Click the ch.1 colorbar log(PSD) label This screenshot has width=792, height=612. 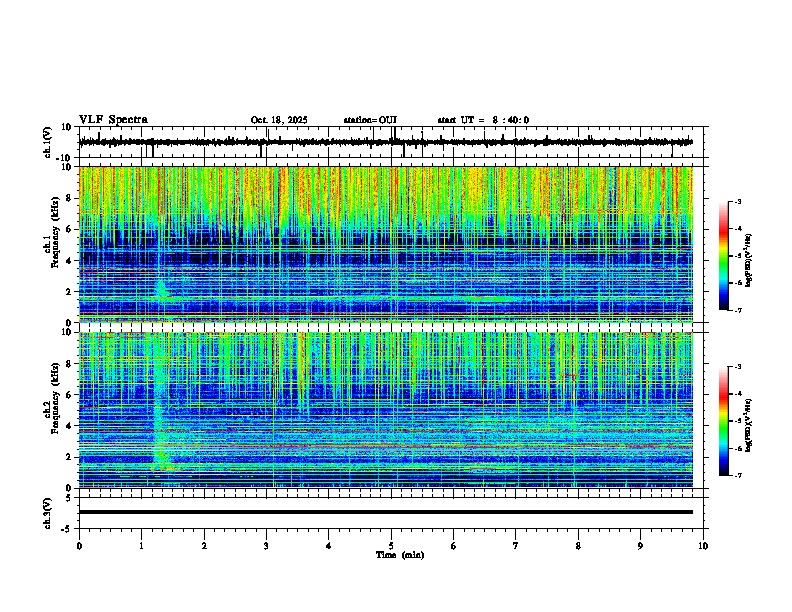click(748, 261)
